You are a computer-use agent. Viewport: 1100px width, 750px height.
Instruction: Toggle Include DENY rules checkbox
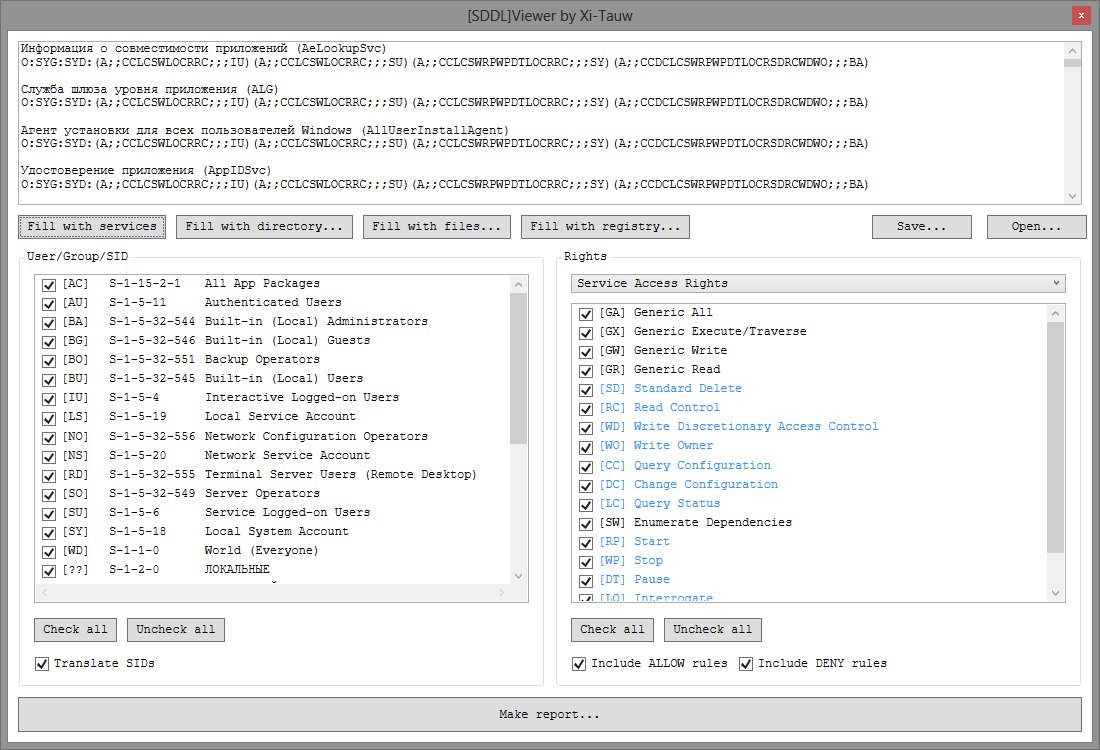[746, 664]
